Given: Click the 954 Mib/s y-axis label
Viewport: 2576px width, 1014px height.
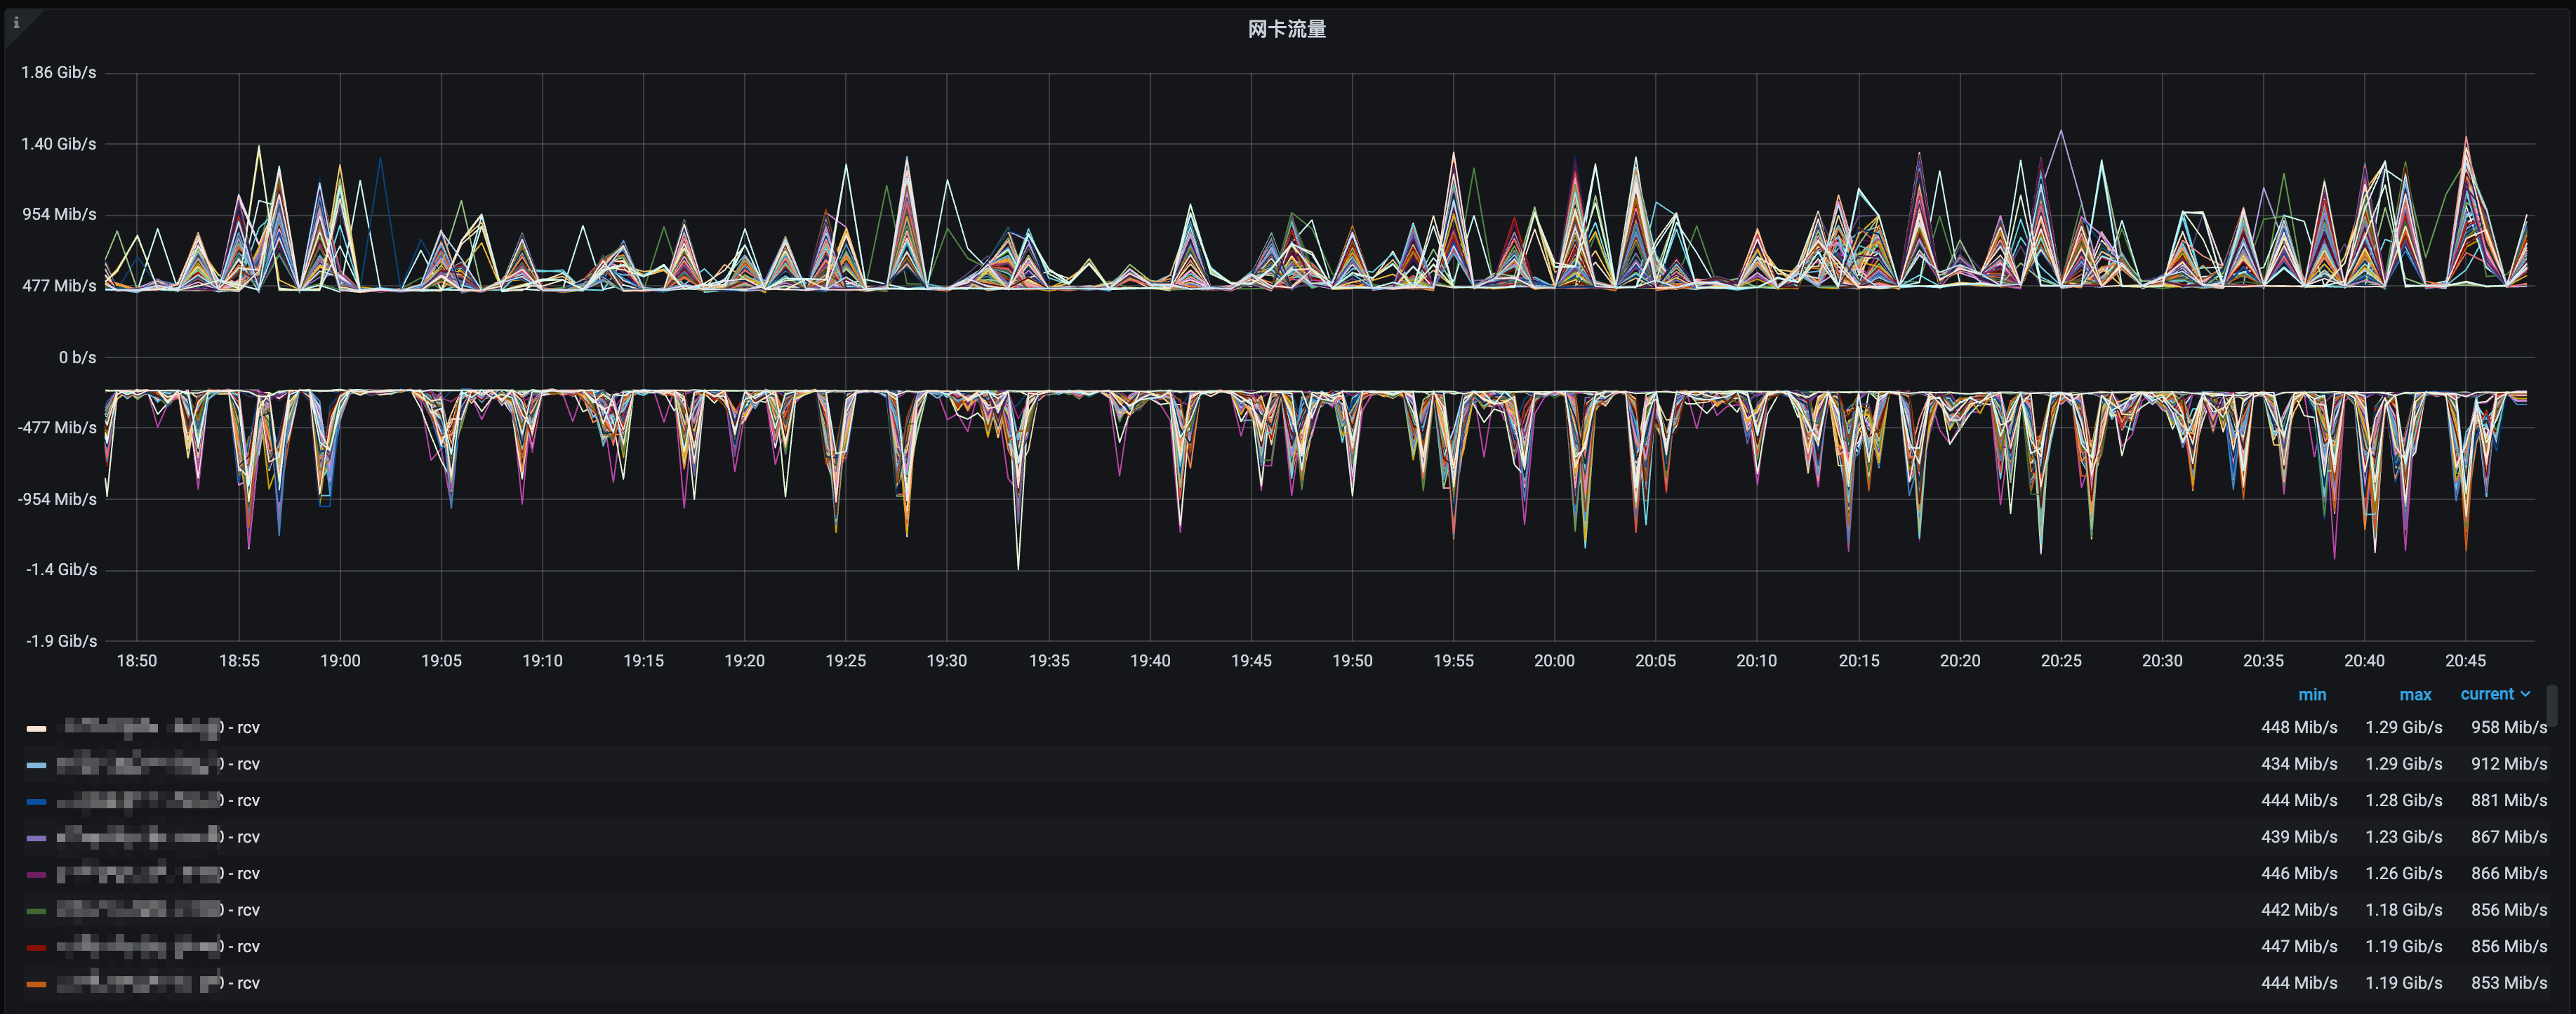Looking at the screenshot, I should (x=60, y=215).
